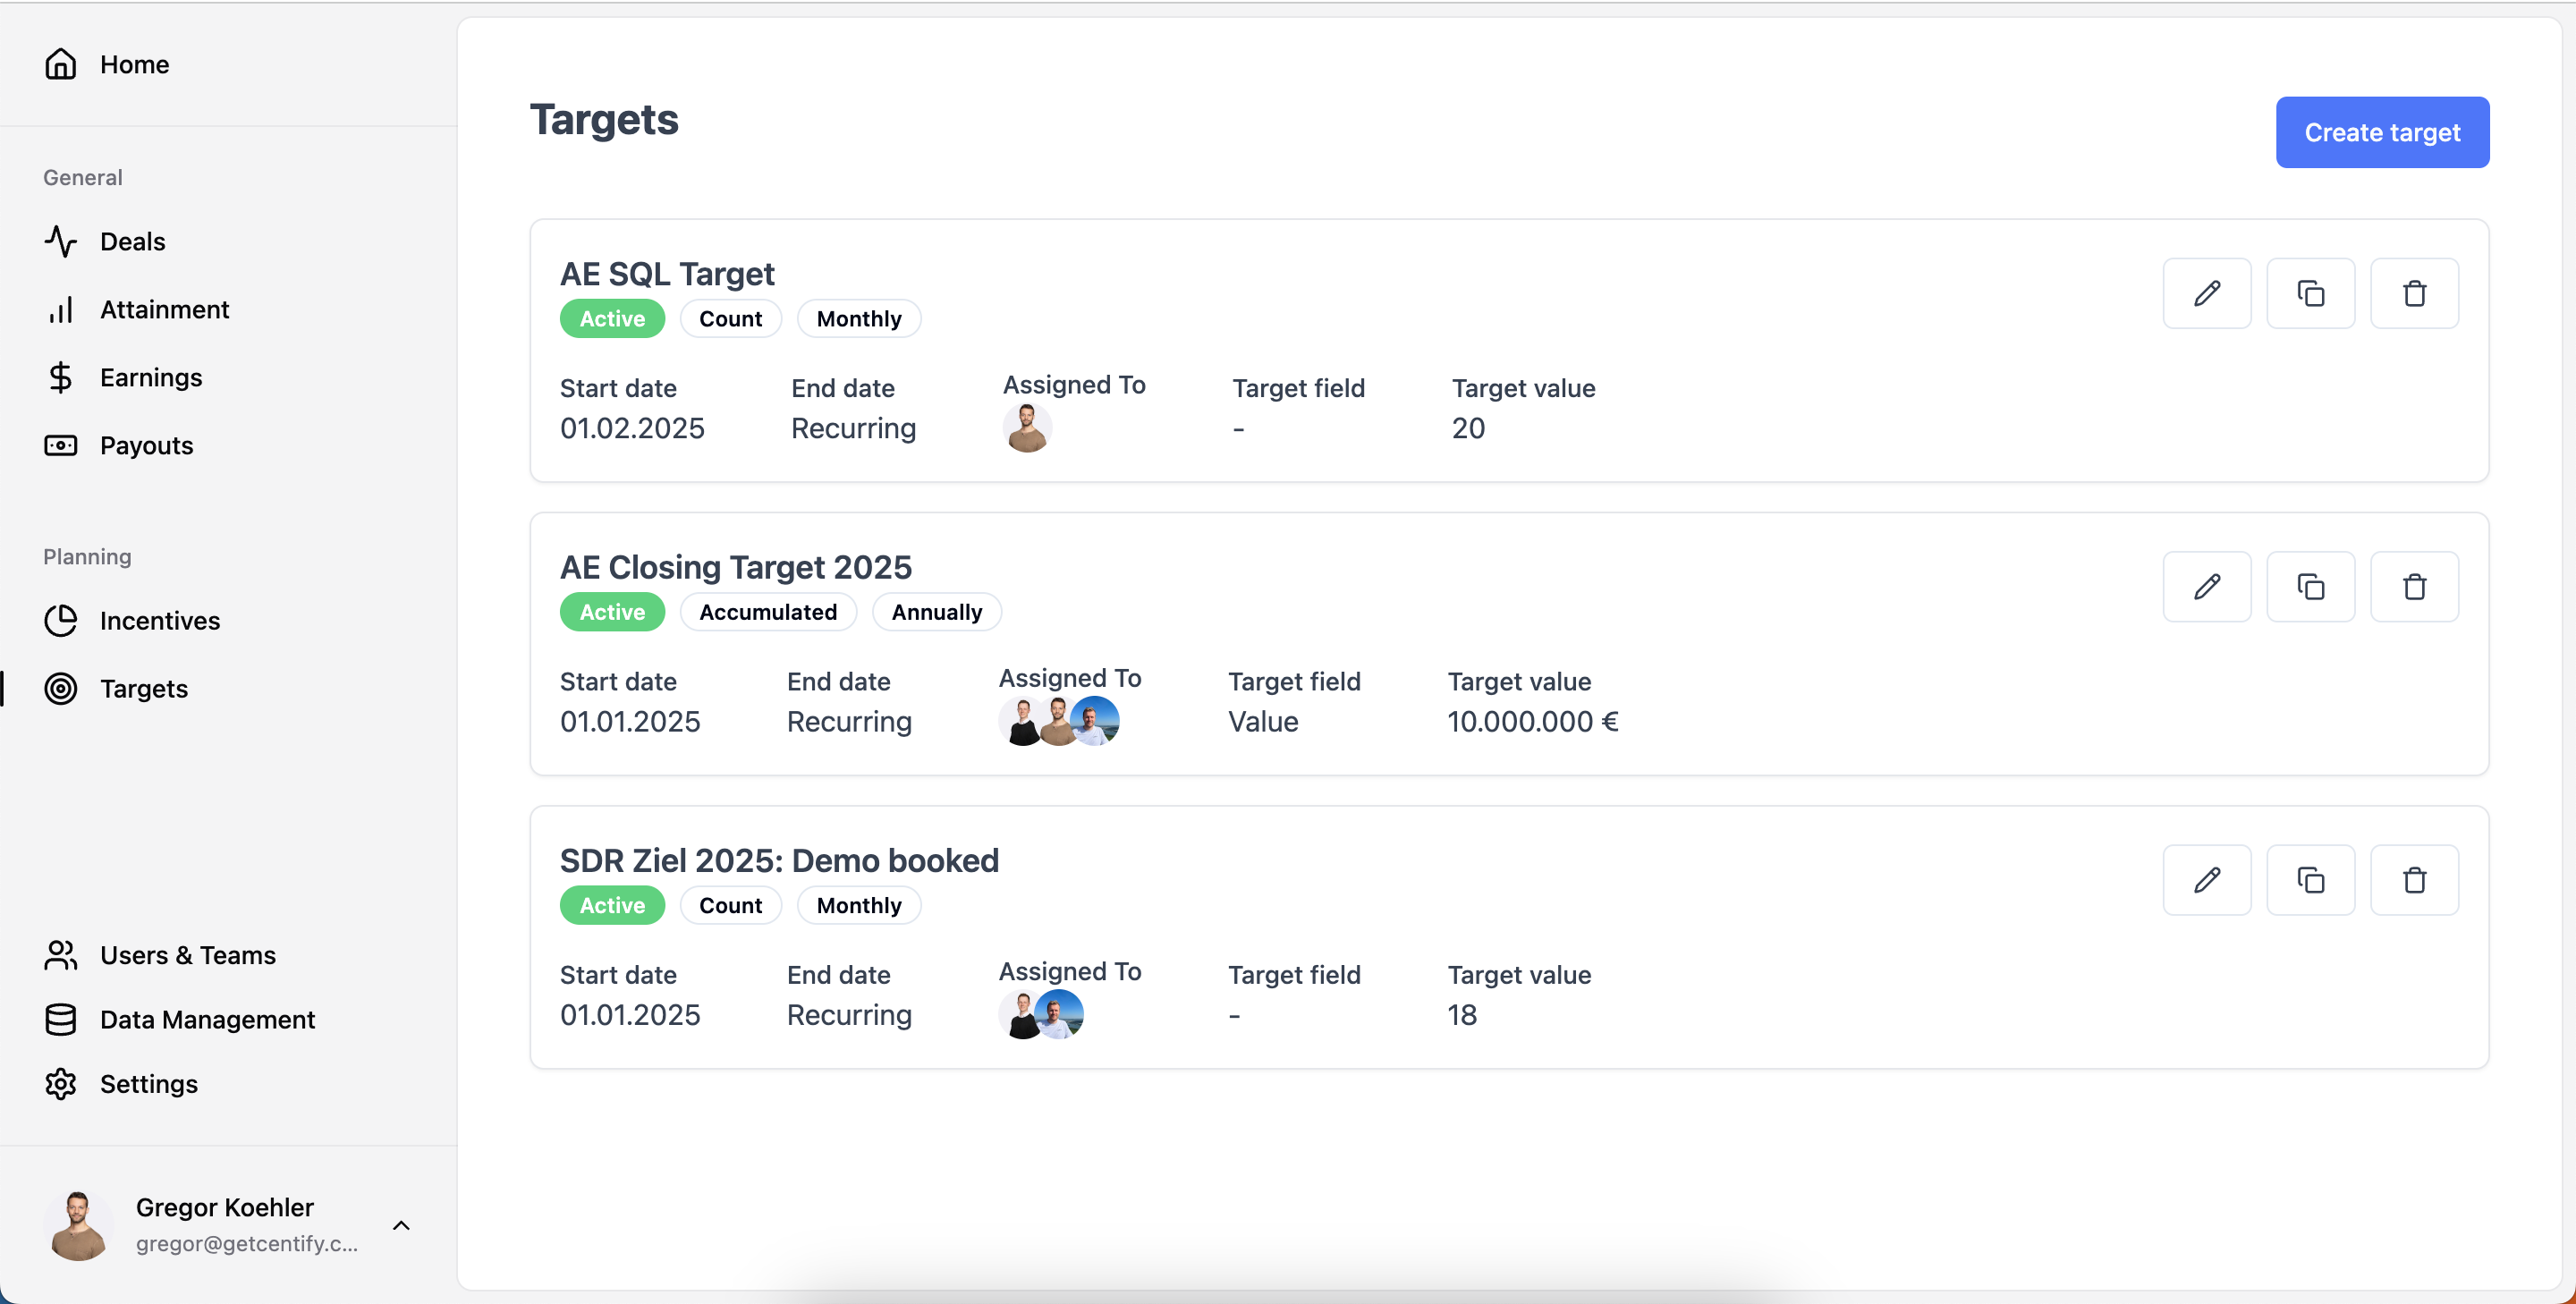Image resolution: width=2576 pixels, height=1304 pixels.
Task: Expand the Gregor Koehler account menu chevron
Action: (401, 1225)
